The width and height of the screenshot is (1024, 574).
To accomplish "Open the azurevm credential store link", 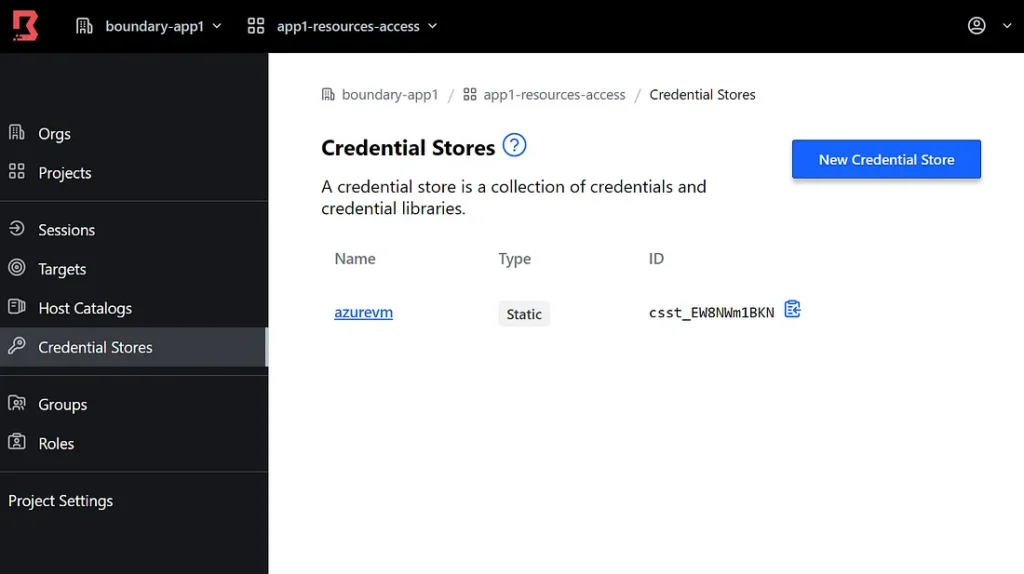I will [x=363, y=312].
